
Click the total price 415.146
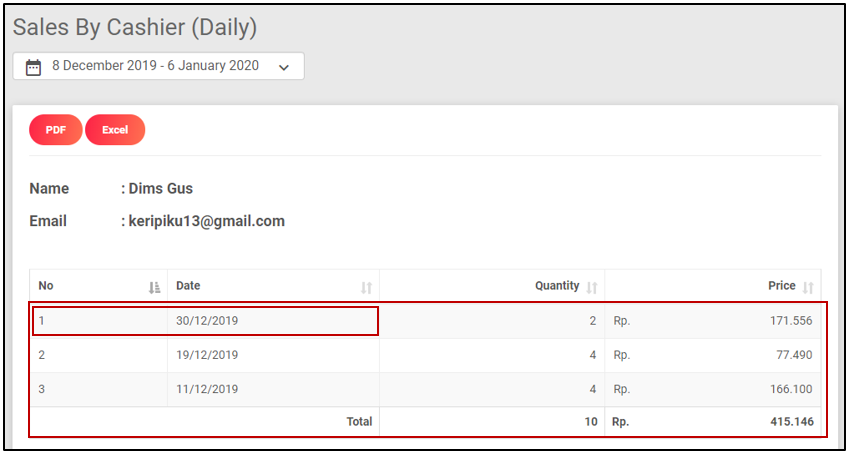pyautogui.click(x=790, y=422)
